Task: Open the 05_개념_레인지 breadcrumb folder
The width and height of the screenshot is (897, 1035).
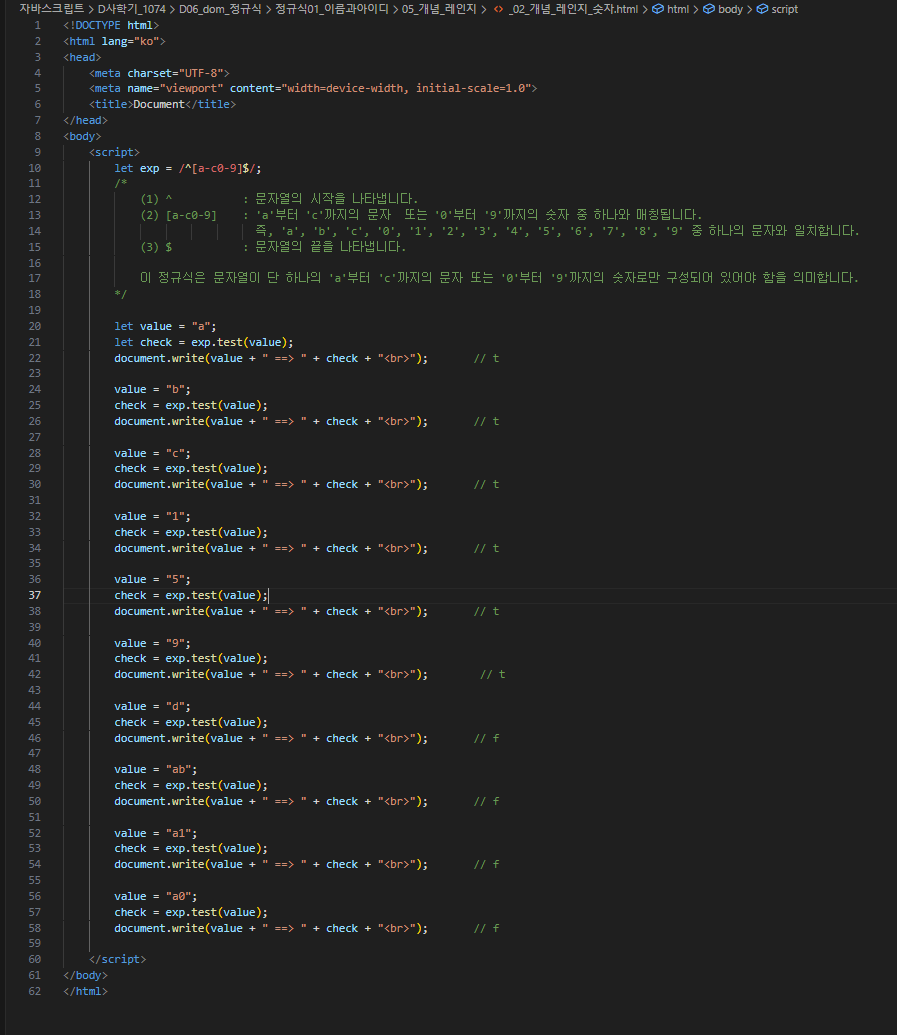Action: 439,9
